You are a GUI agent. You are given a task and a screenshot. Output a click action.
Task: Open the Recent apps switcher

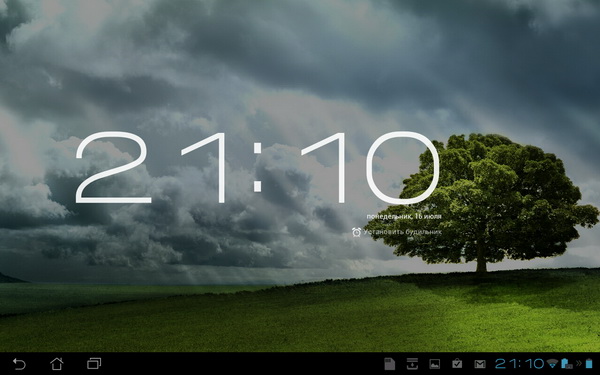point(94,364)
